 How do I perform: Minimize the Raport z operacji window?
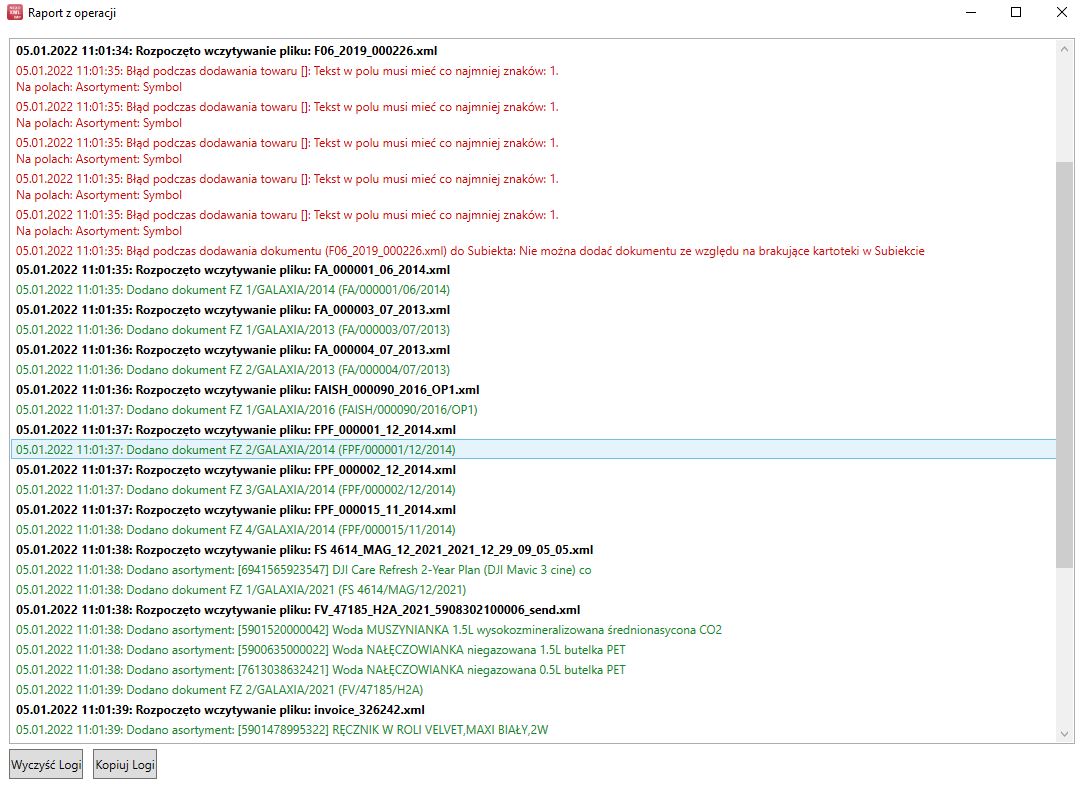coord(970,13)
